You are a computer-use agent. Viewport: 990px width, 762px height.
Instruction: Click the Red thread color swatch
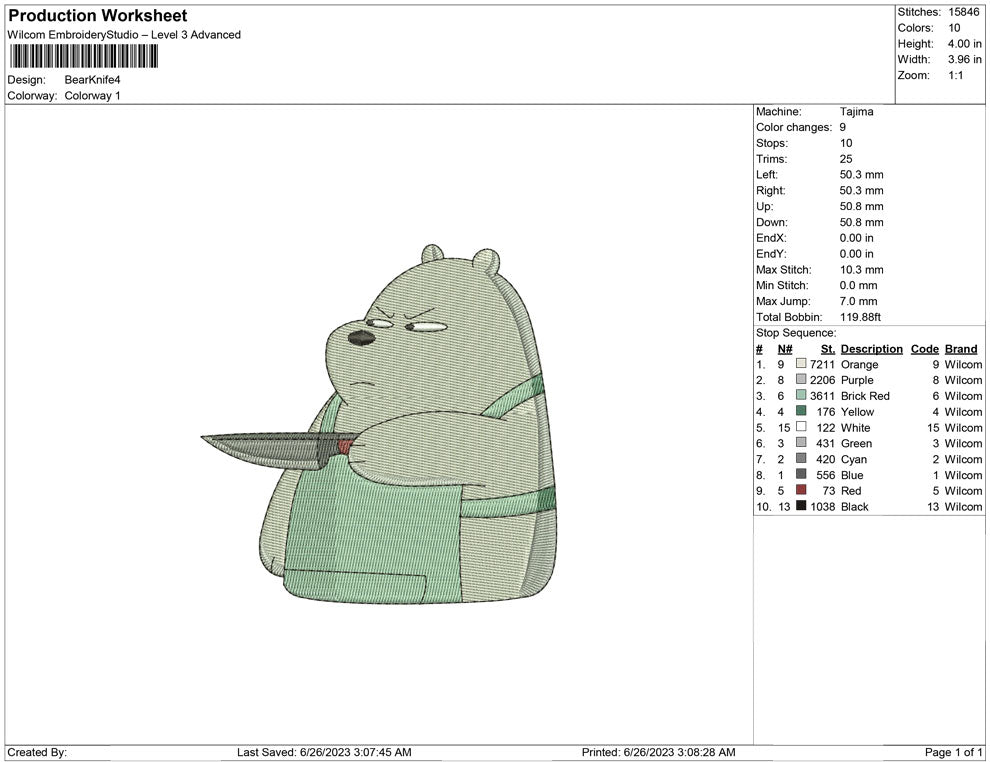(x=801, y=490)
